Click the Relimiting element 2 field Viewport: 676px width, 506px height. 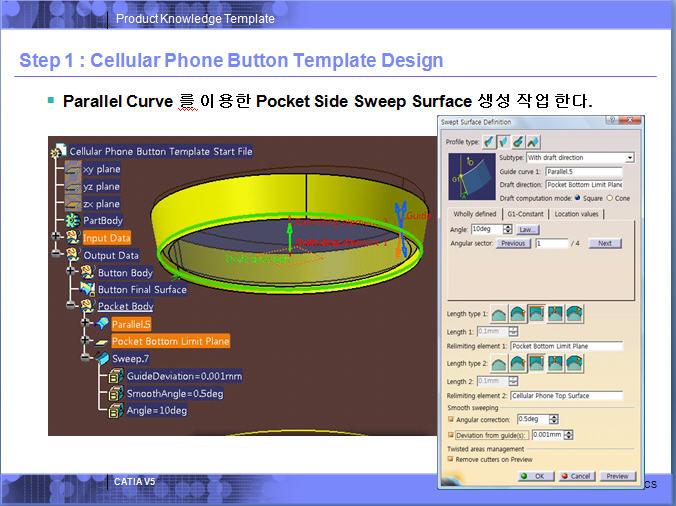click(566, 396)
